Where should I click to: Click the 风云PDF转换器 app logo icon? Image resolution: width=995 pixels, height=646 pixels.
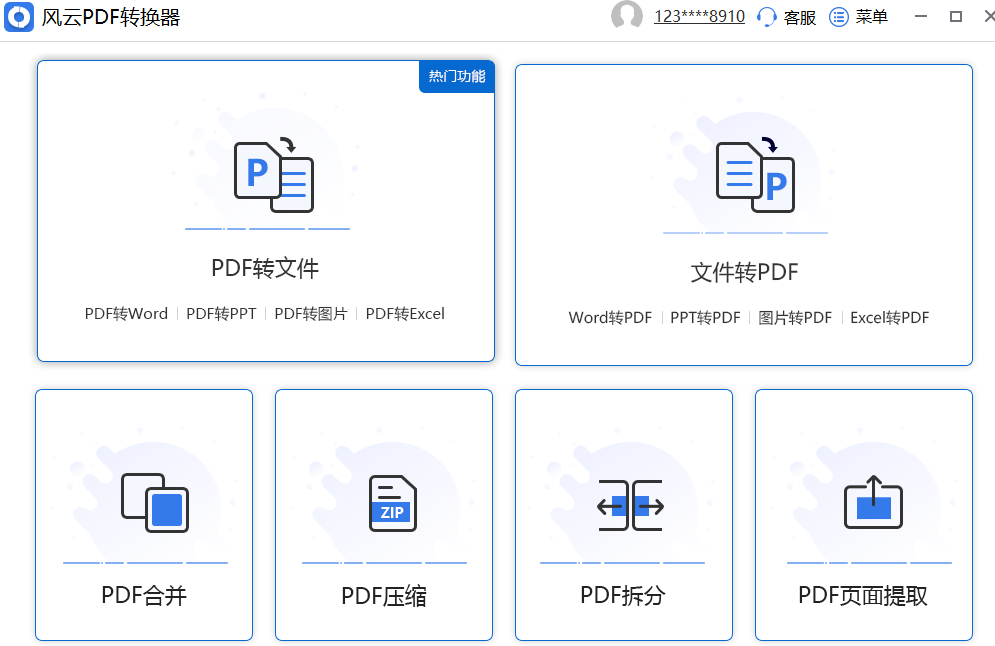tap(19, 16)
